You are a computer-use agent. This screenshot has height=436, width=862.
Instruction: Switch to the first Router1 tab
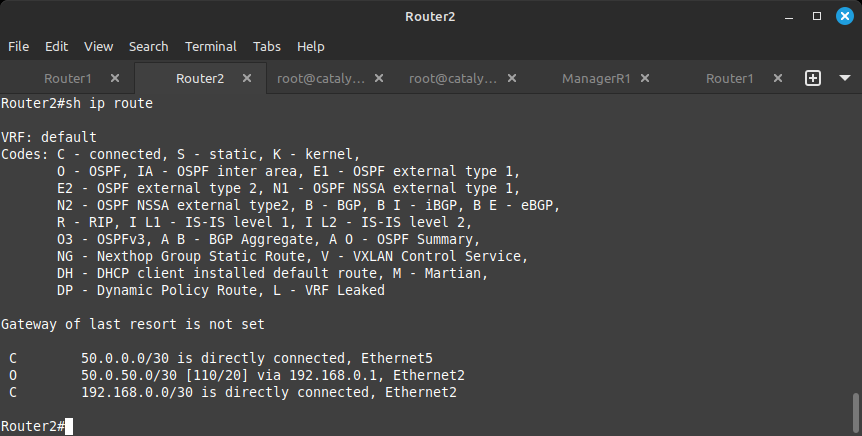pos(68,78)
